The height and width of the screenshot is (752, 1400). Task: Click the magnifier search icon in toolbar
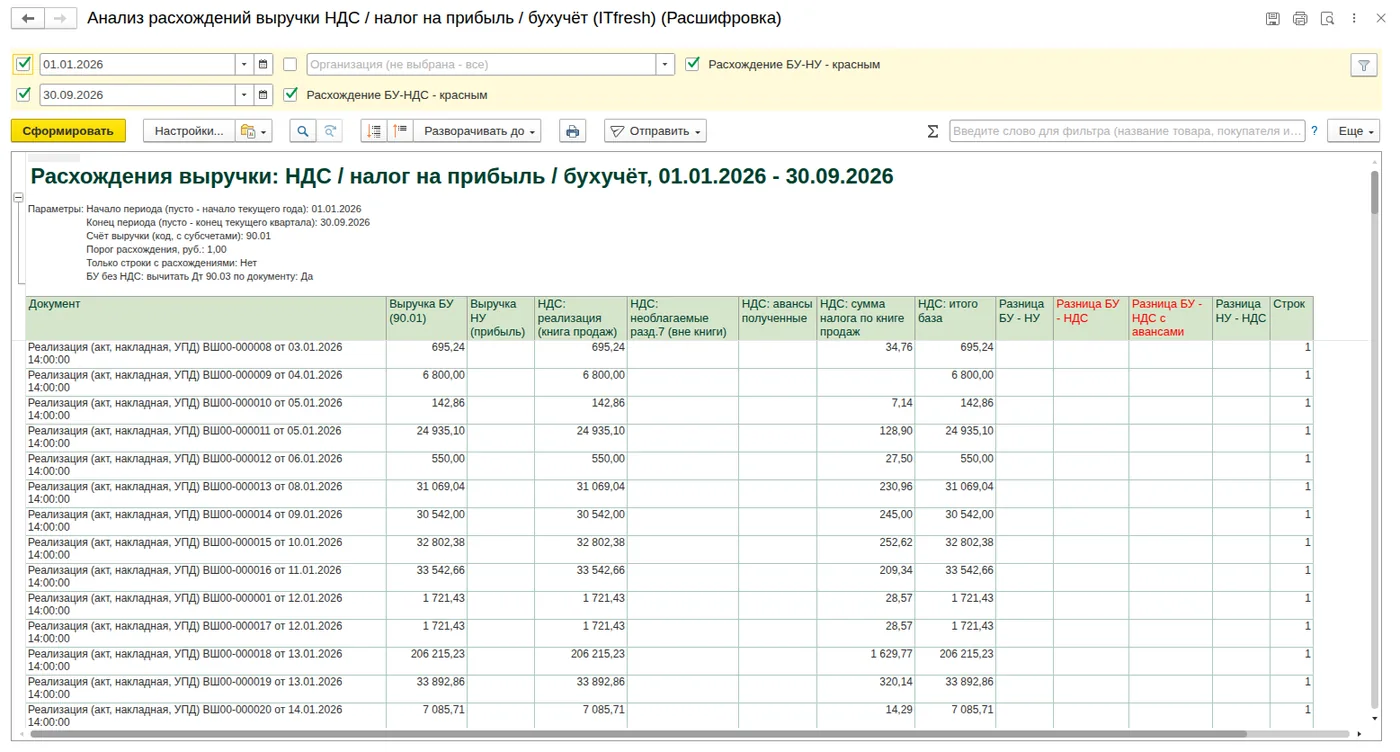pos(302,131)
